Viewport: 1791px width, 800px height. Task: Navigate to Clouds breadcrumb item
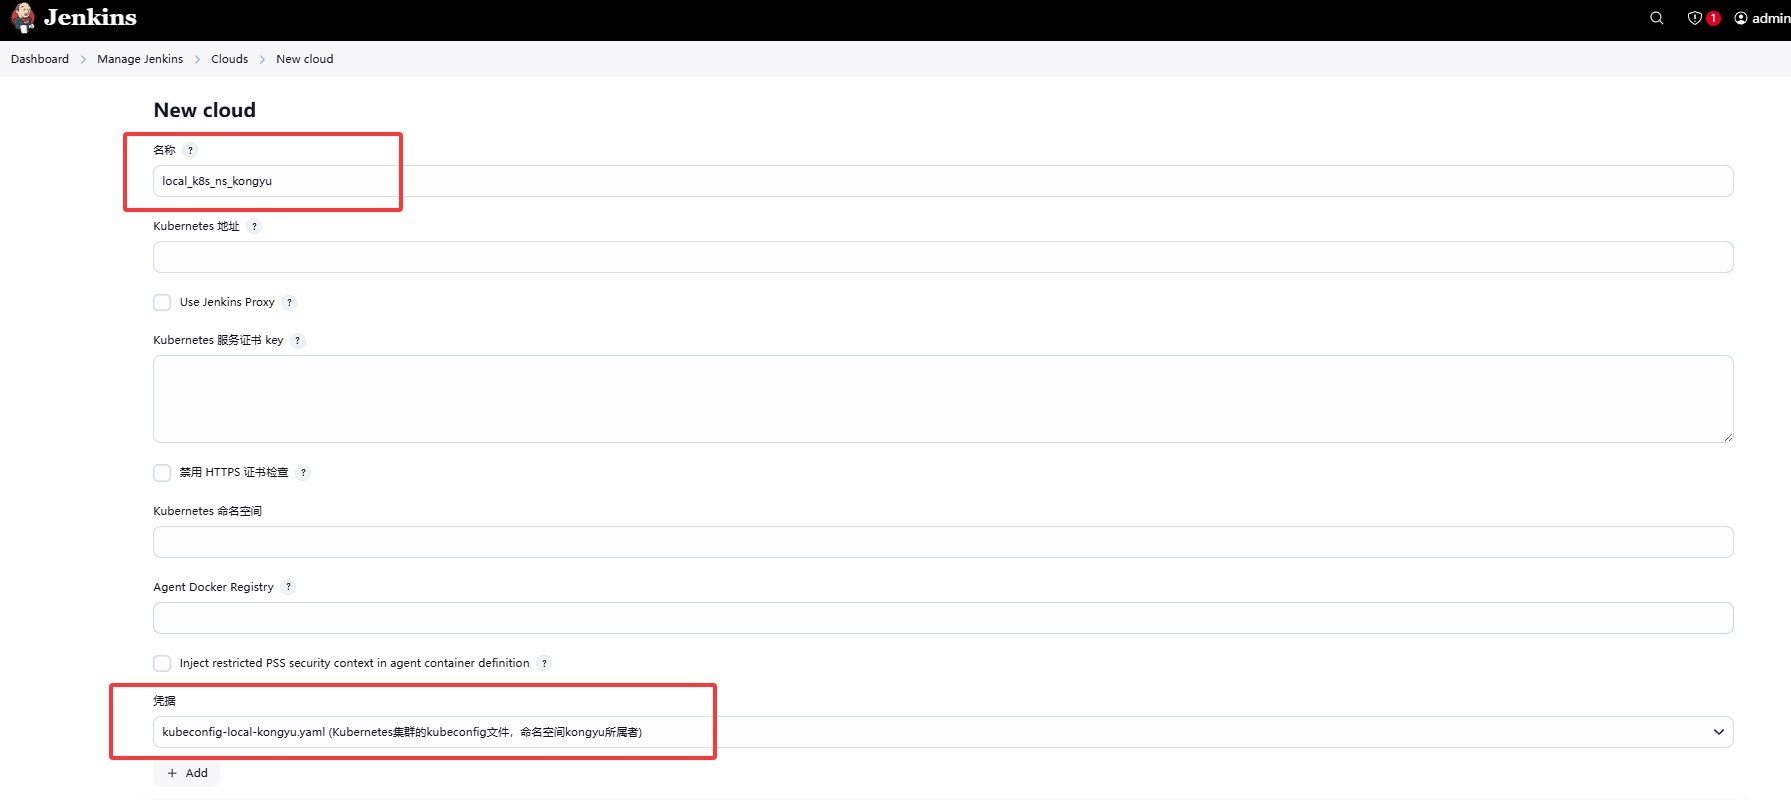point(229,59)
